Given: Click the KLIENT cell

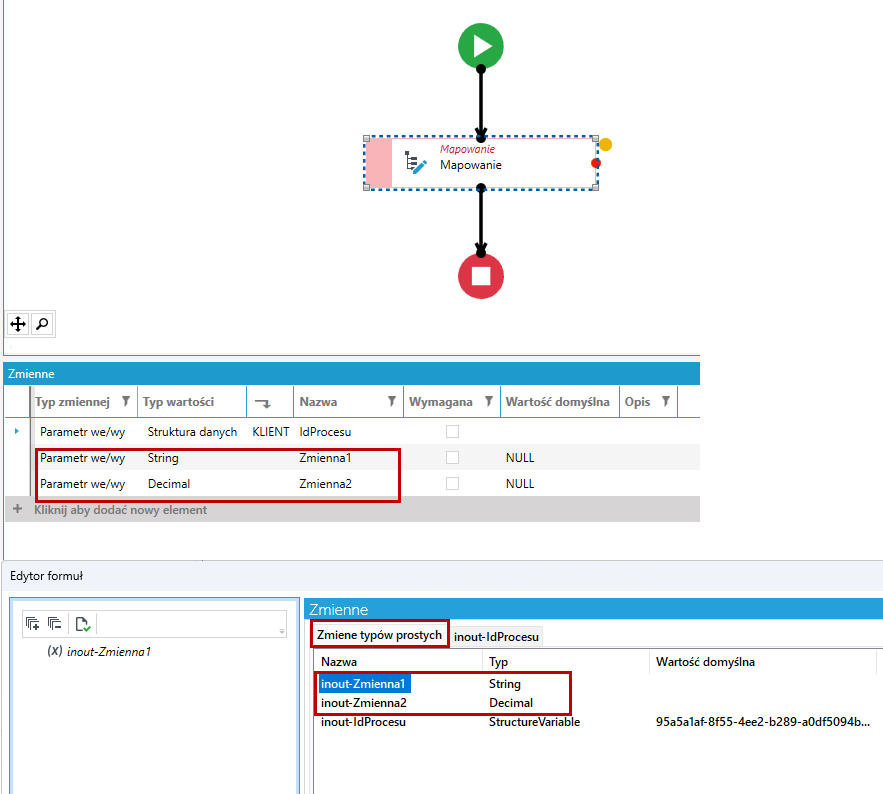Looking at the screenshot, I should 271,432.
